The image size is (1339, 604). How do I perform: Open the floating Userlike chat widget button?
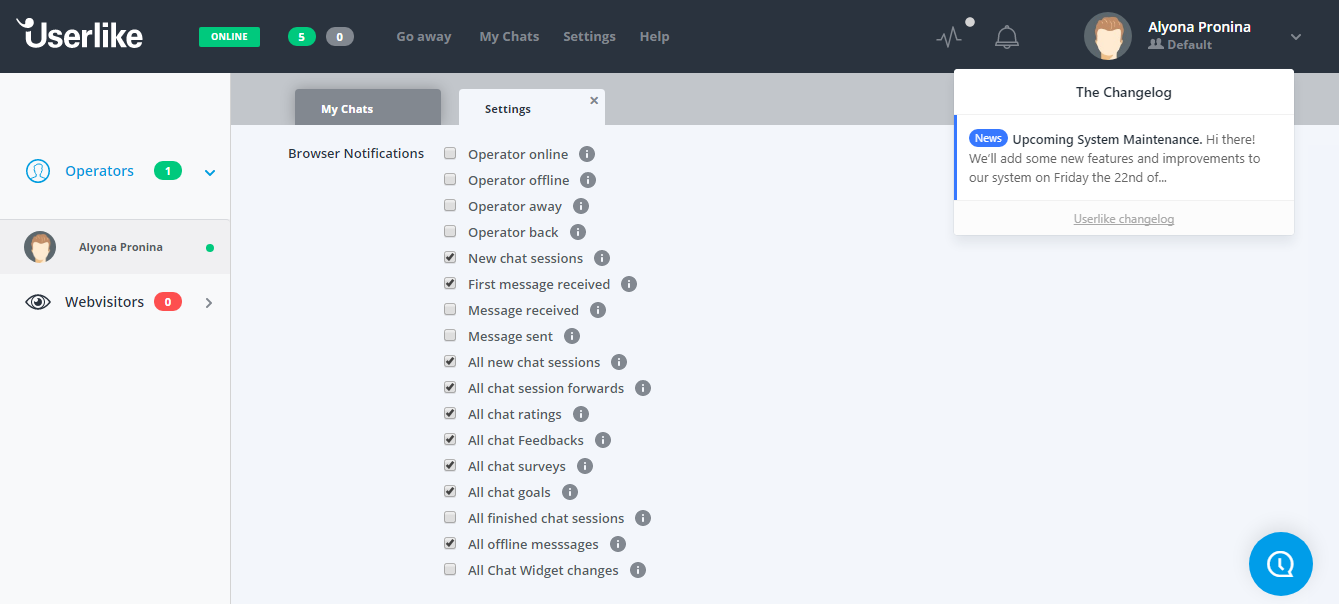click(1281, 564)
